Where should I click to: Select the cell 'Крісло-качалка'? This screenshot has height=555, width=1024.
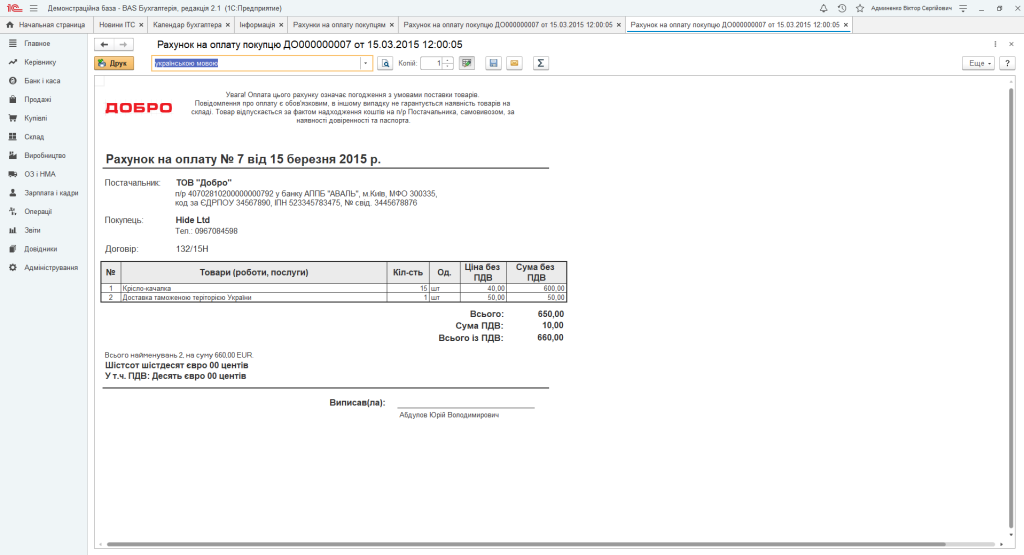pyautogui.click(x=254, y=288)
